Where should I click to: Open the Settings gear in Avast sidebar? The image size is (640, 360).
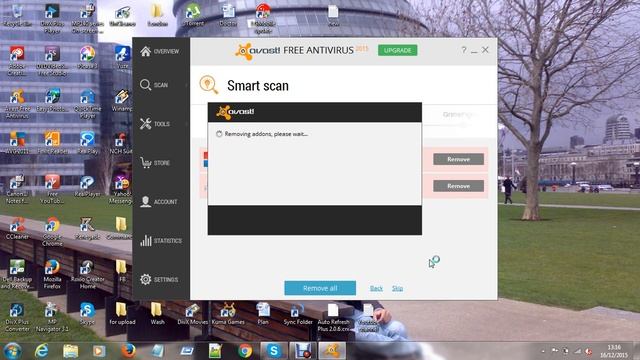pos(159,280)
